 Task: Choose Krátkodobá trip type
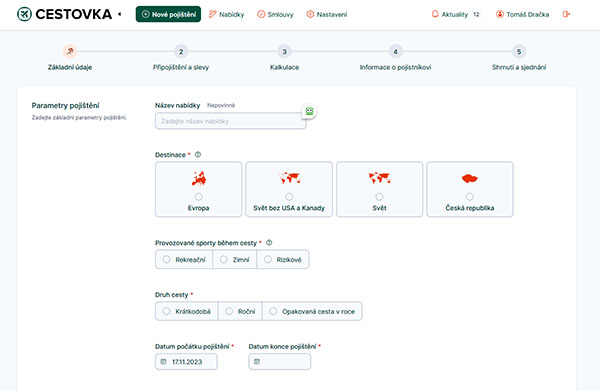pyautogui.click(x=187, y=311)
